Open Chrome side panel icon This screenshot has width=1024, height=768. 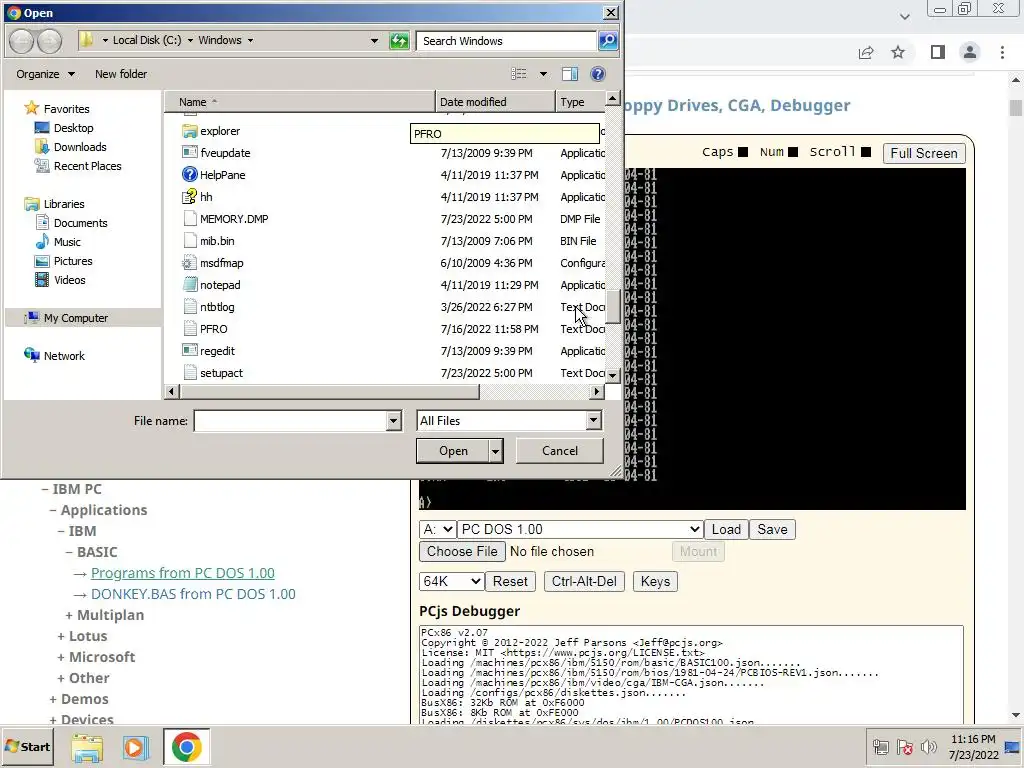point(938,52)
